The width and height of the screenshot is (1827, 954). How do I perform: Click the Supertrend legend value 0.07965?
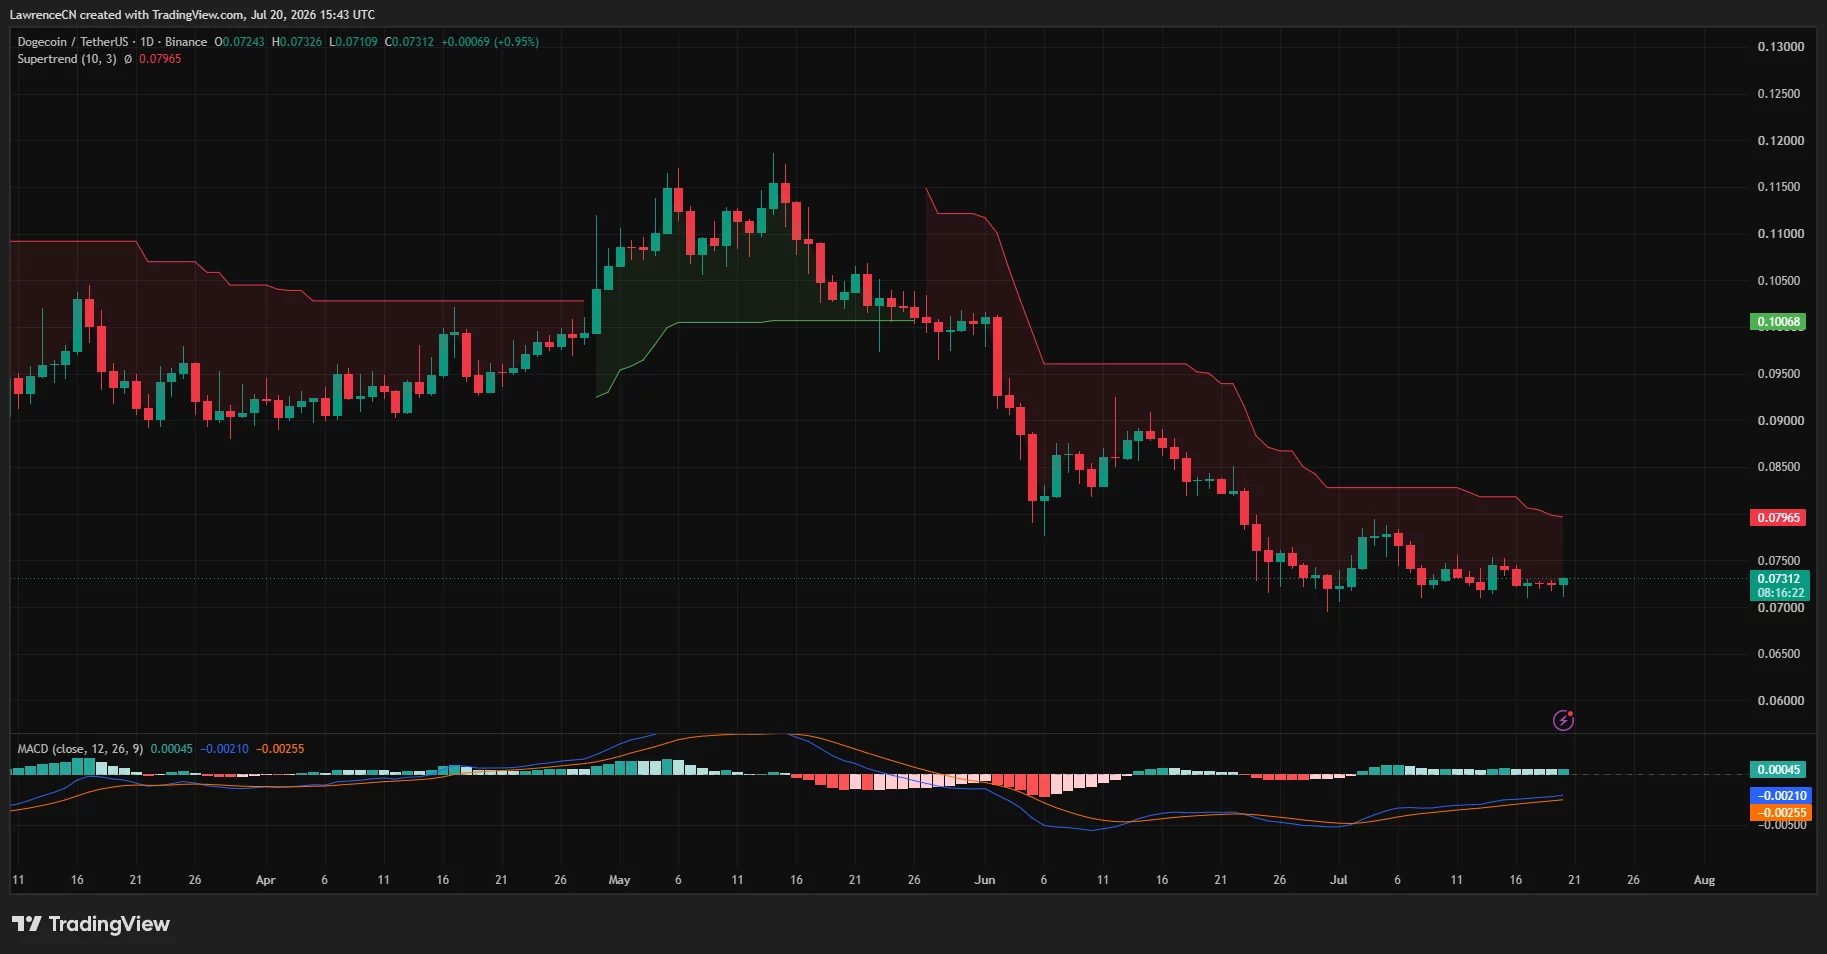click(160, 59)
